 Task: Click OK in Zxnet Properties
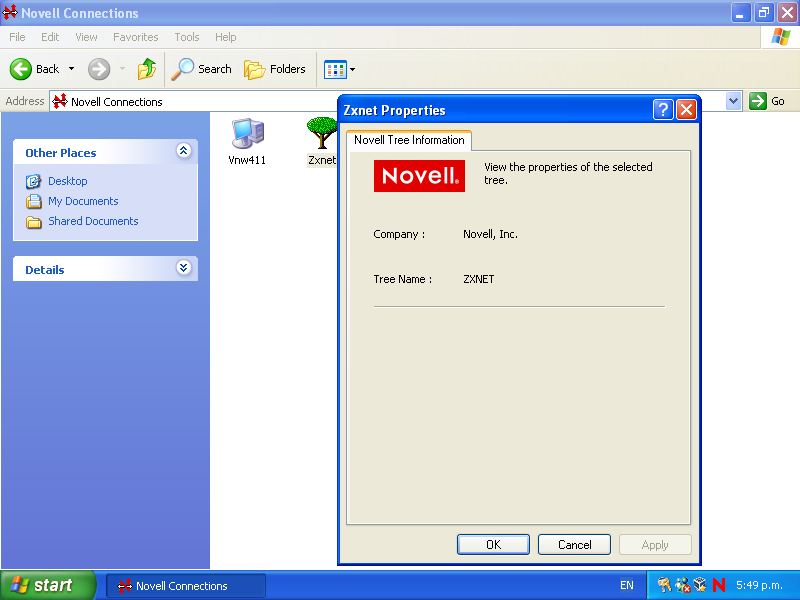pos(493,544)
